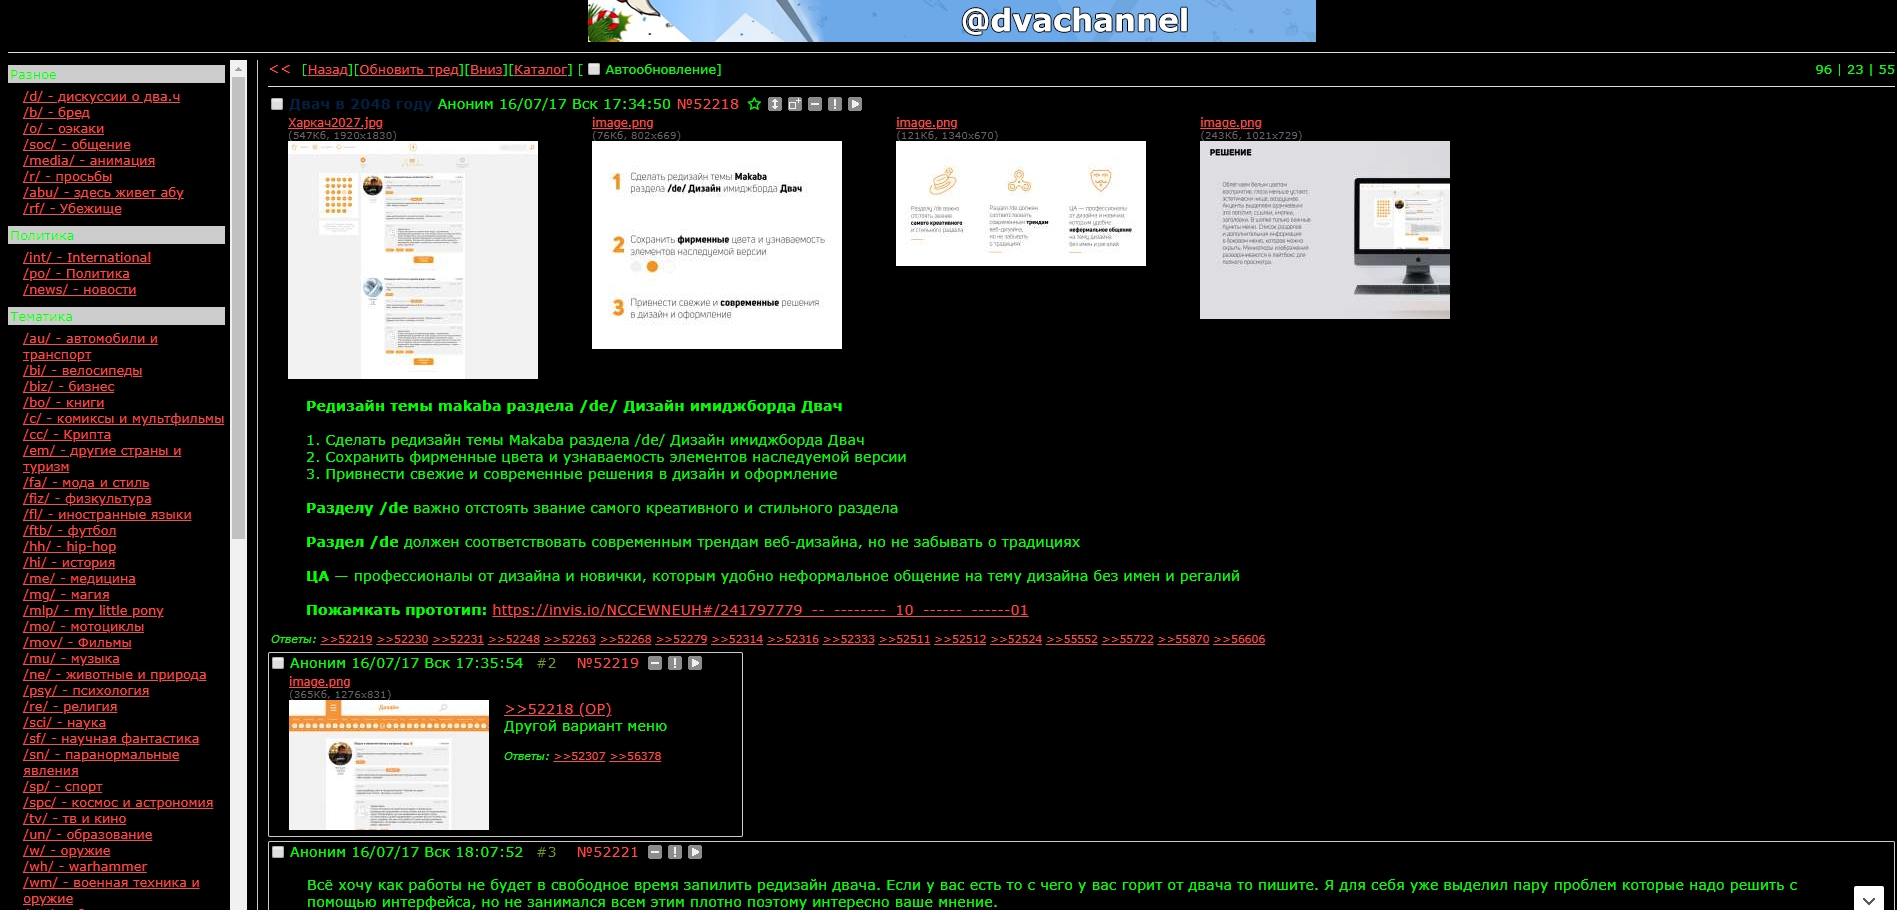Report post №52221 with the exclamation icon
This screenshot has height=910, width=1897.
tap(675, 852)
